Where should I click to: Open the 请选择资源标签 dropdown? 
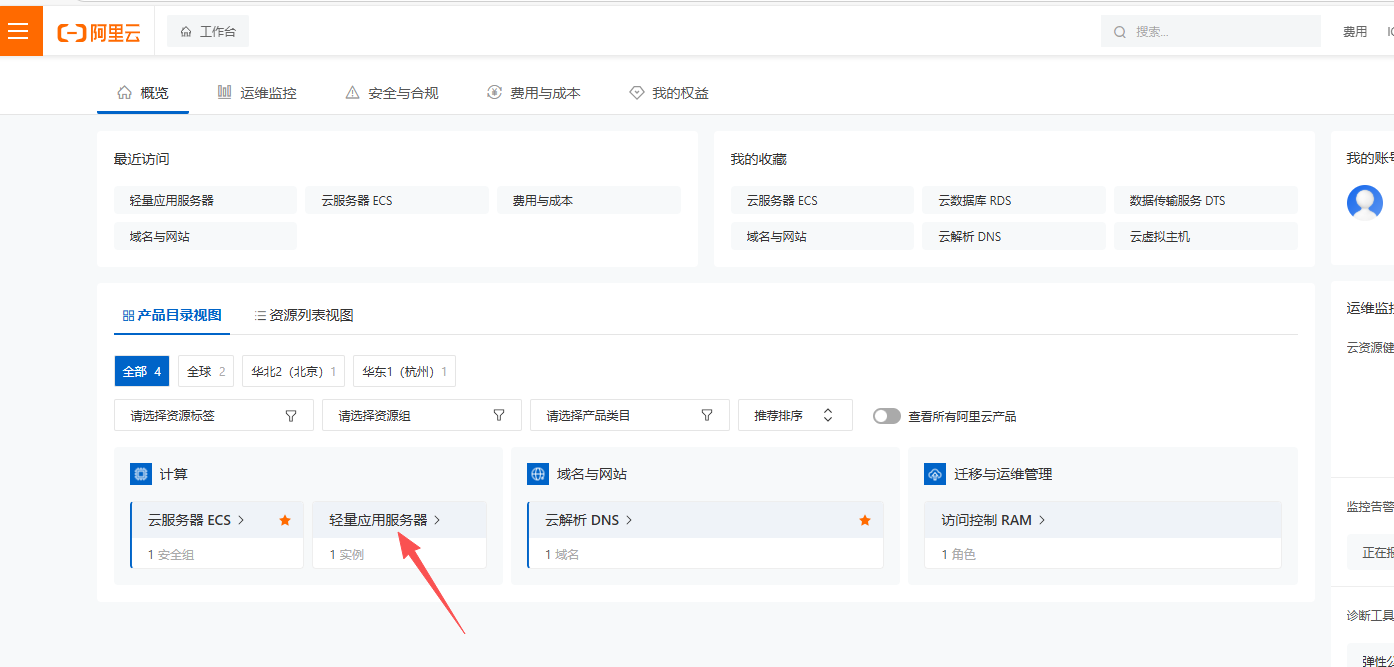214,415
